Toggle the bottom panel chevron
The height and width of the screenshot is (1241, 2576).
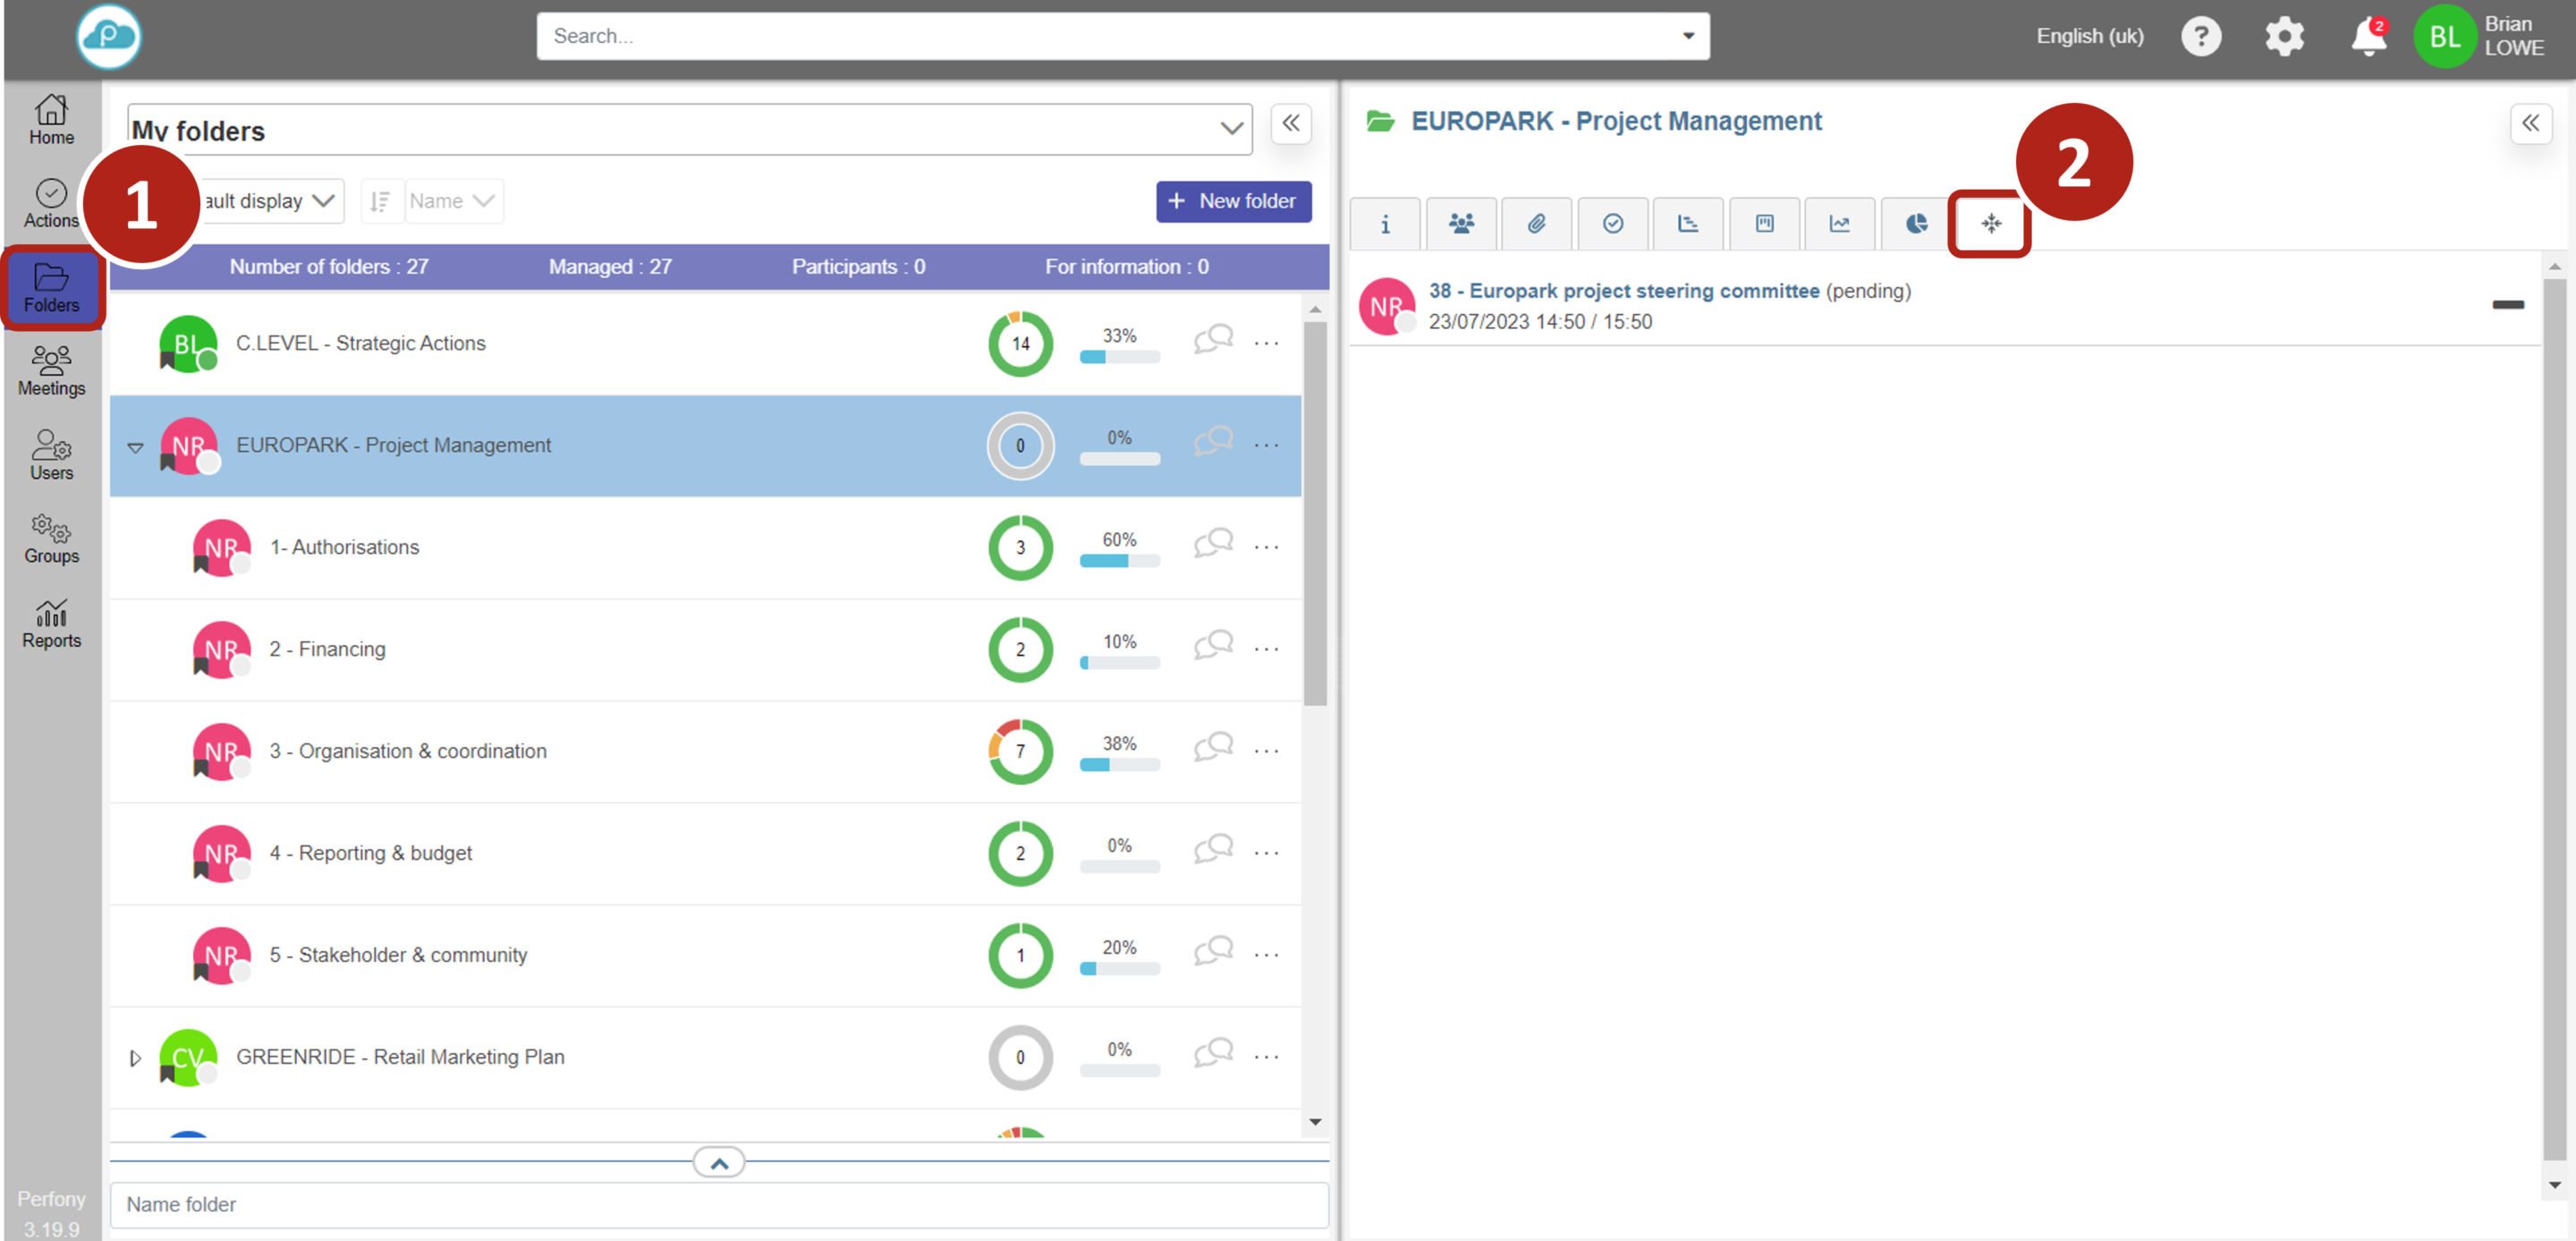point(718,1162)
